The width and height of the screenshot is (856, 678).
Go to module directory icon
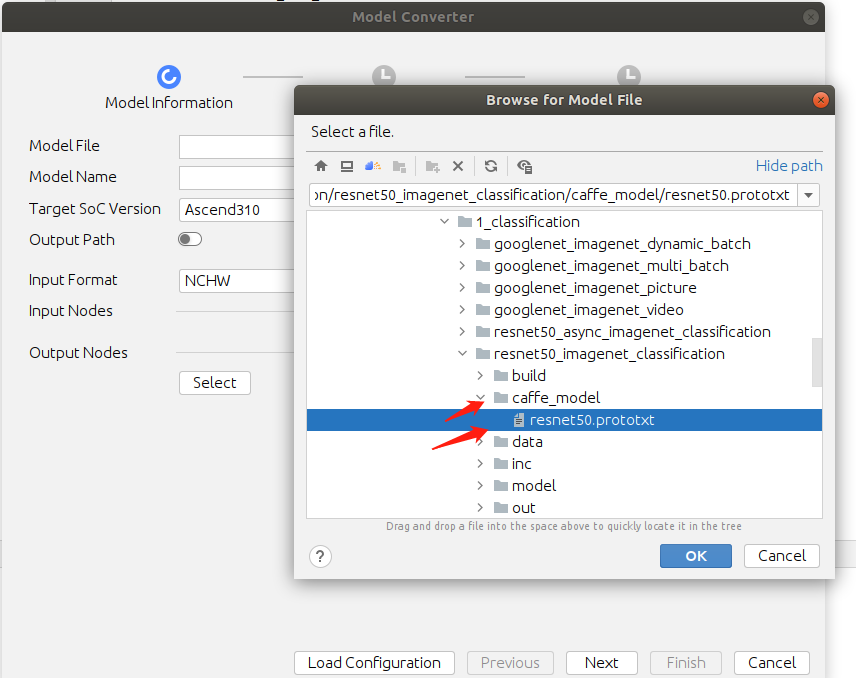pyautogui.click(x=400, y=166)
